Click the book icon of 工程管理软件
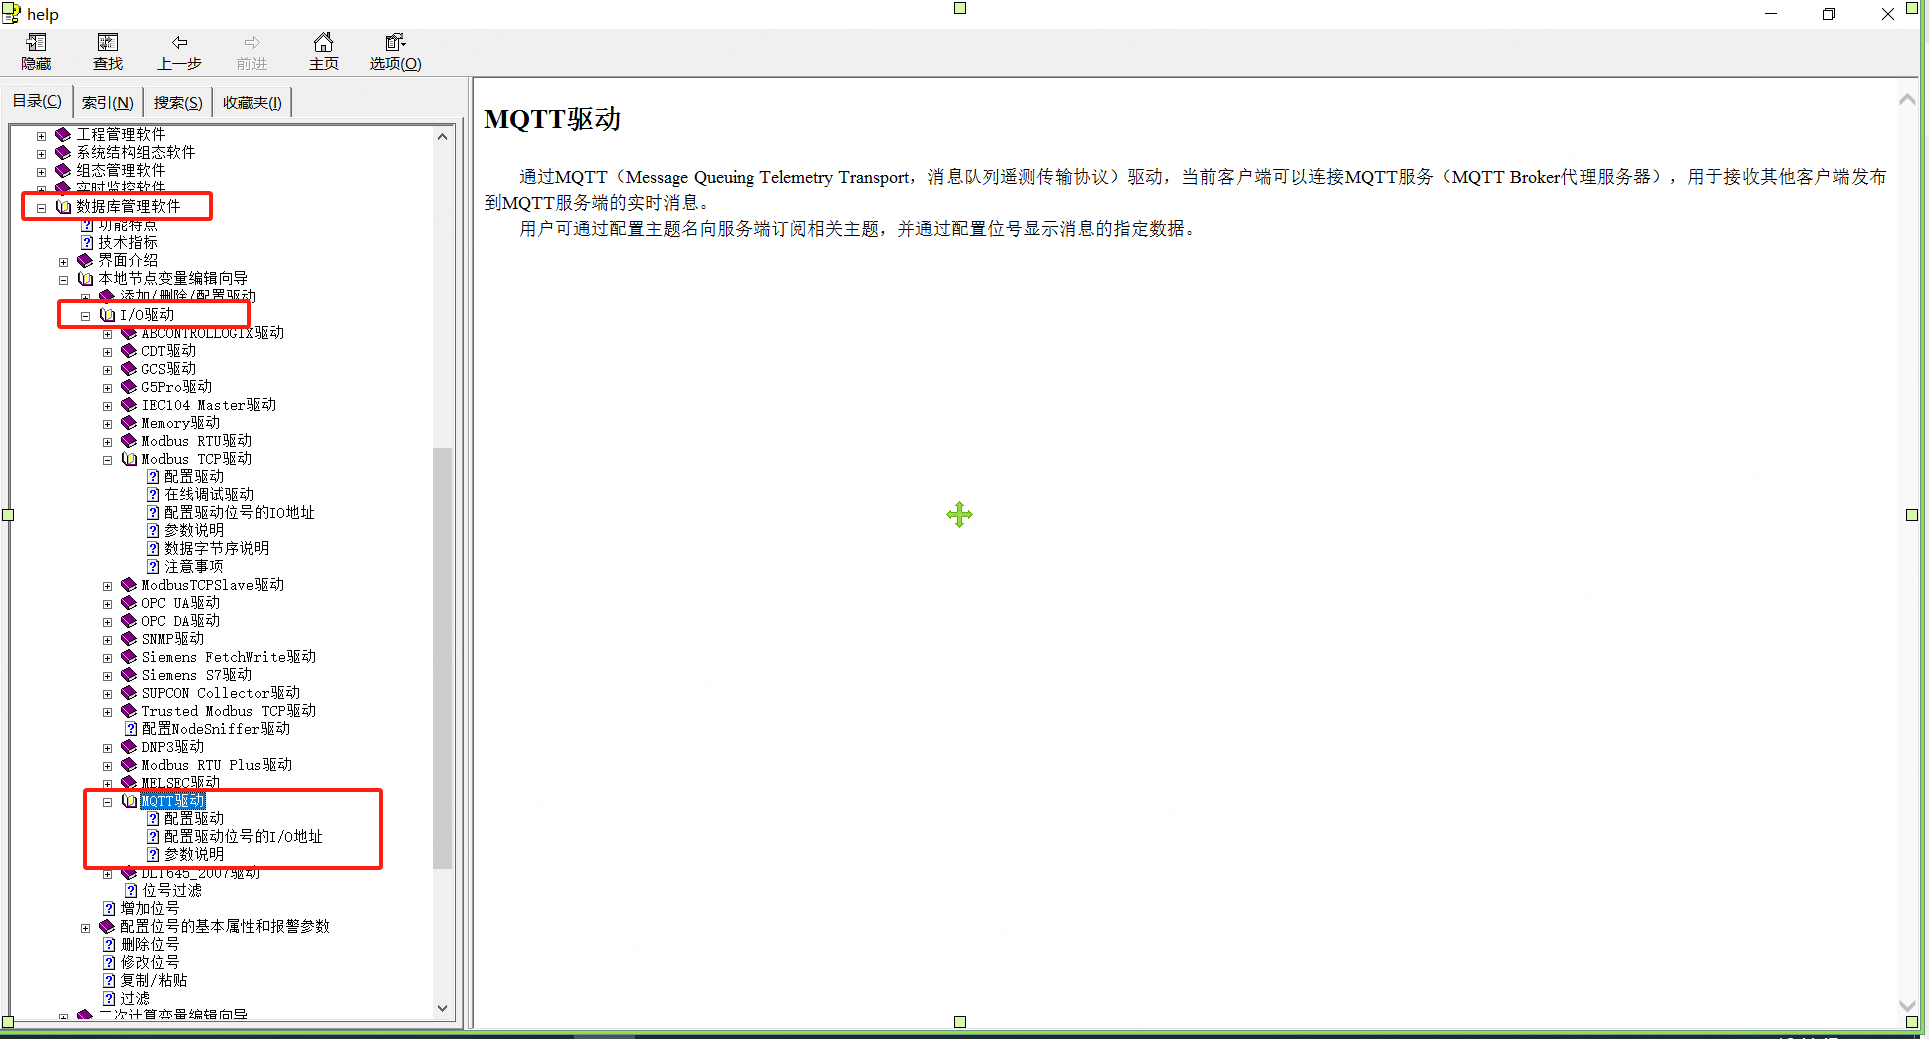Screen dimensions: 1929x1039 pyautogui.click(x=63, y=134)
